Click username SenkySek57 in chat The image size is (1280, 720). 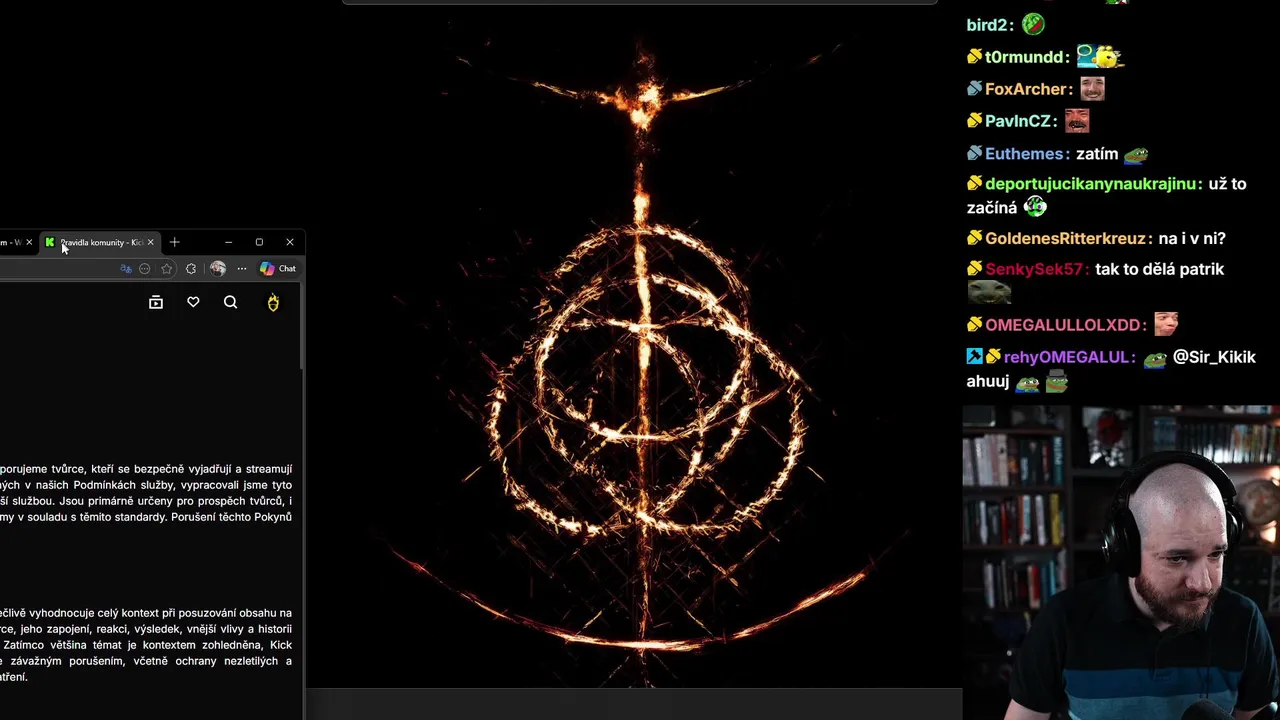(1036, 269)
